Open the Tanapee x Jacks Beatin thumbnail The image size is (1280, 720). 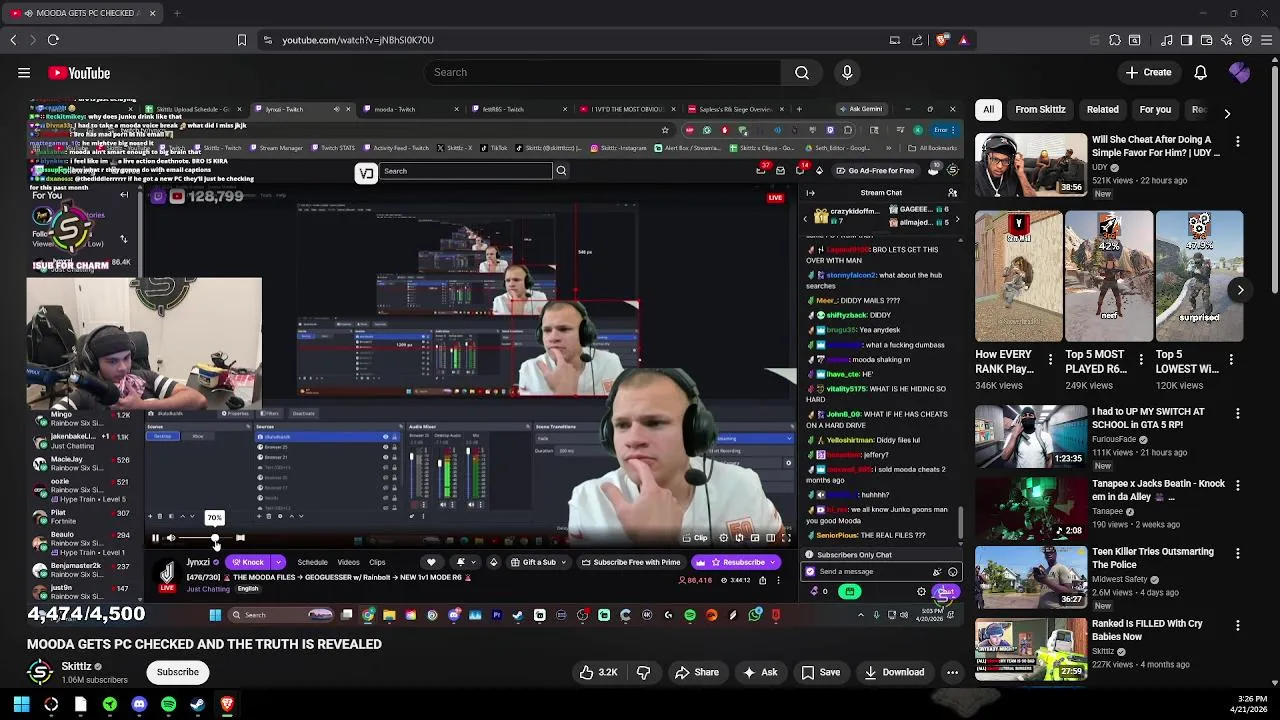[1031, 508]
